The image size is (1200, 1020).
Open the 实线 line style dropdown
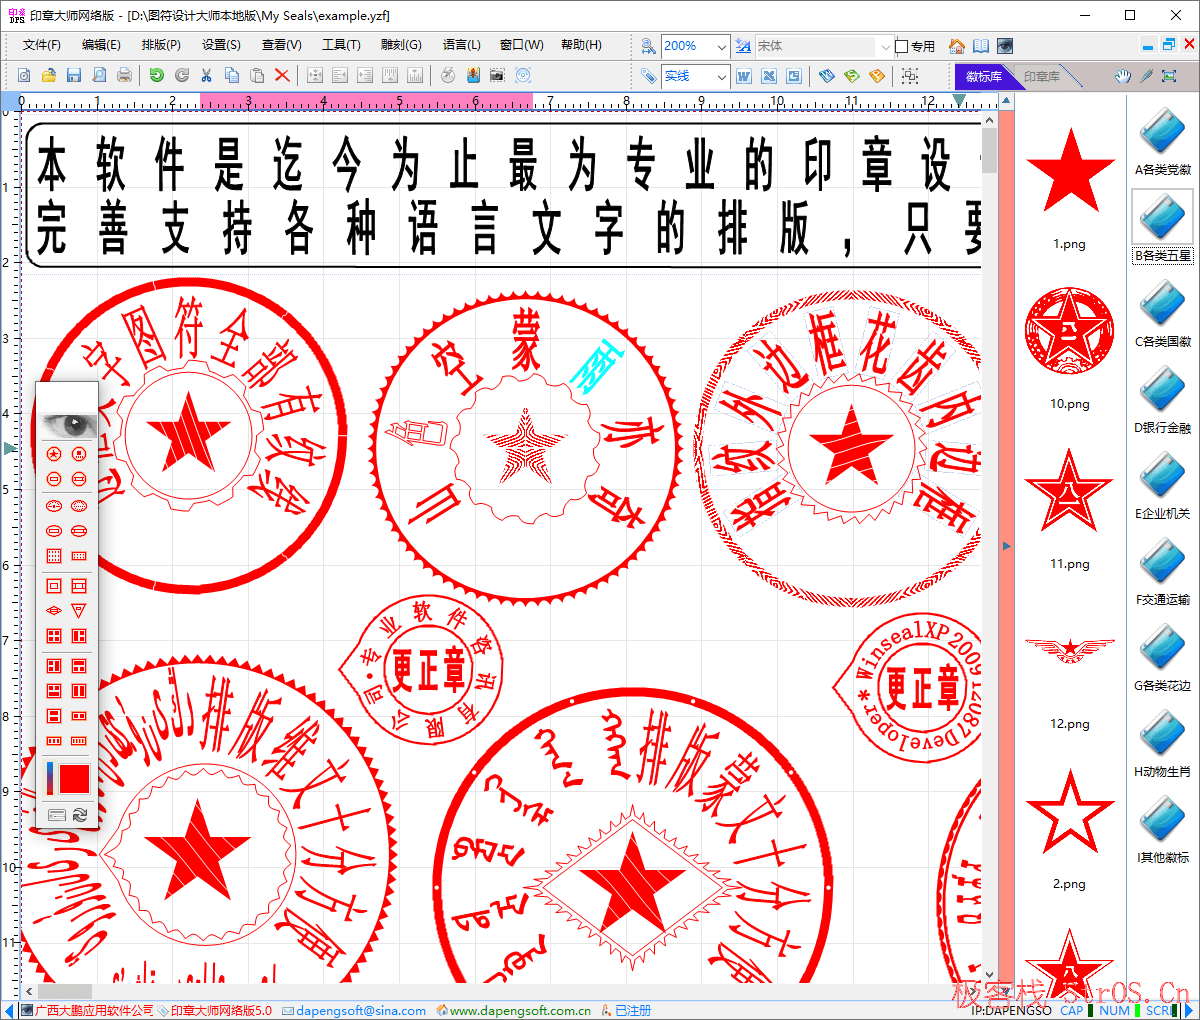point(721,76)
